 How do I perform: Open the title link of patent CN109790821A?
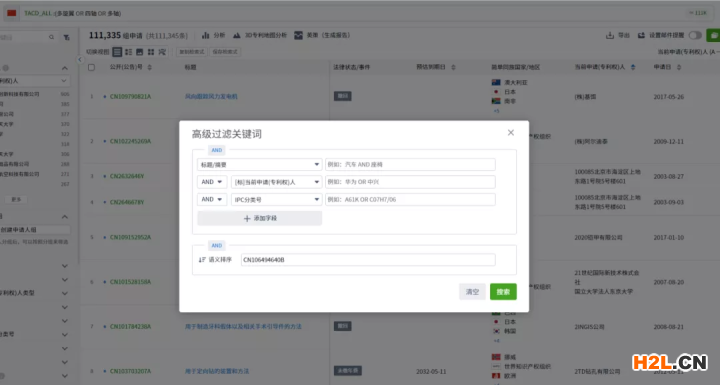(x=211, y=96)
